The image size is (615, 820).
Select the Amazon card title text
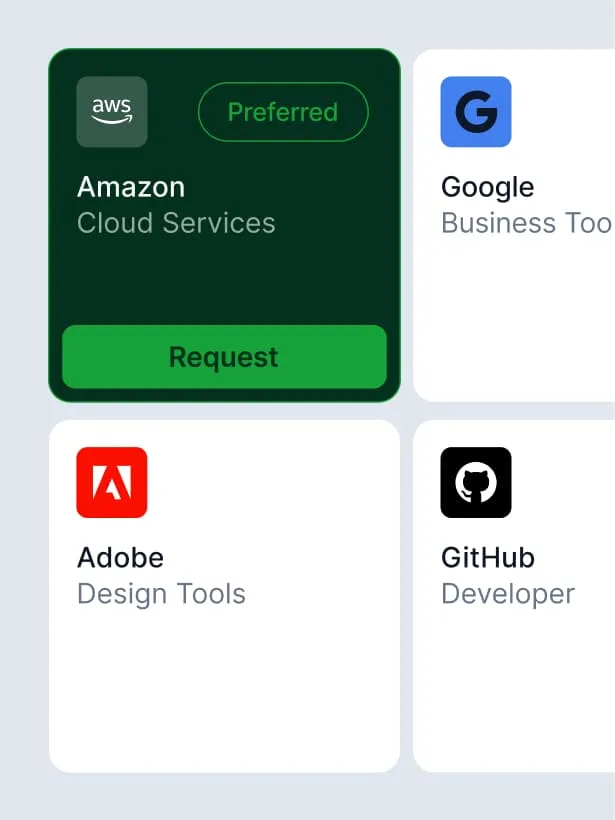tap(131, 187)
